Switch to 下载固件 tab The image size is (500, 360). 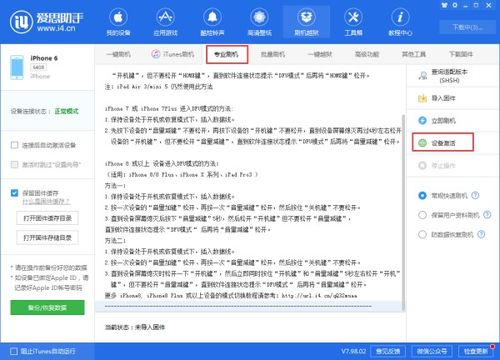pos(461,54)
